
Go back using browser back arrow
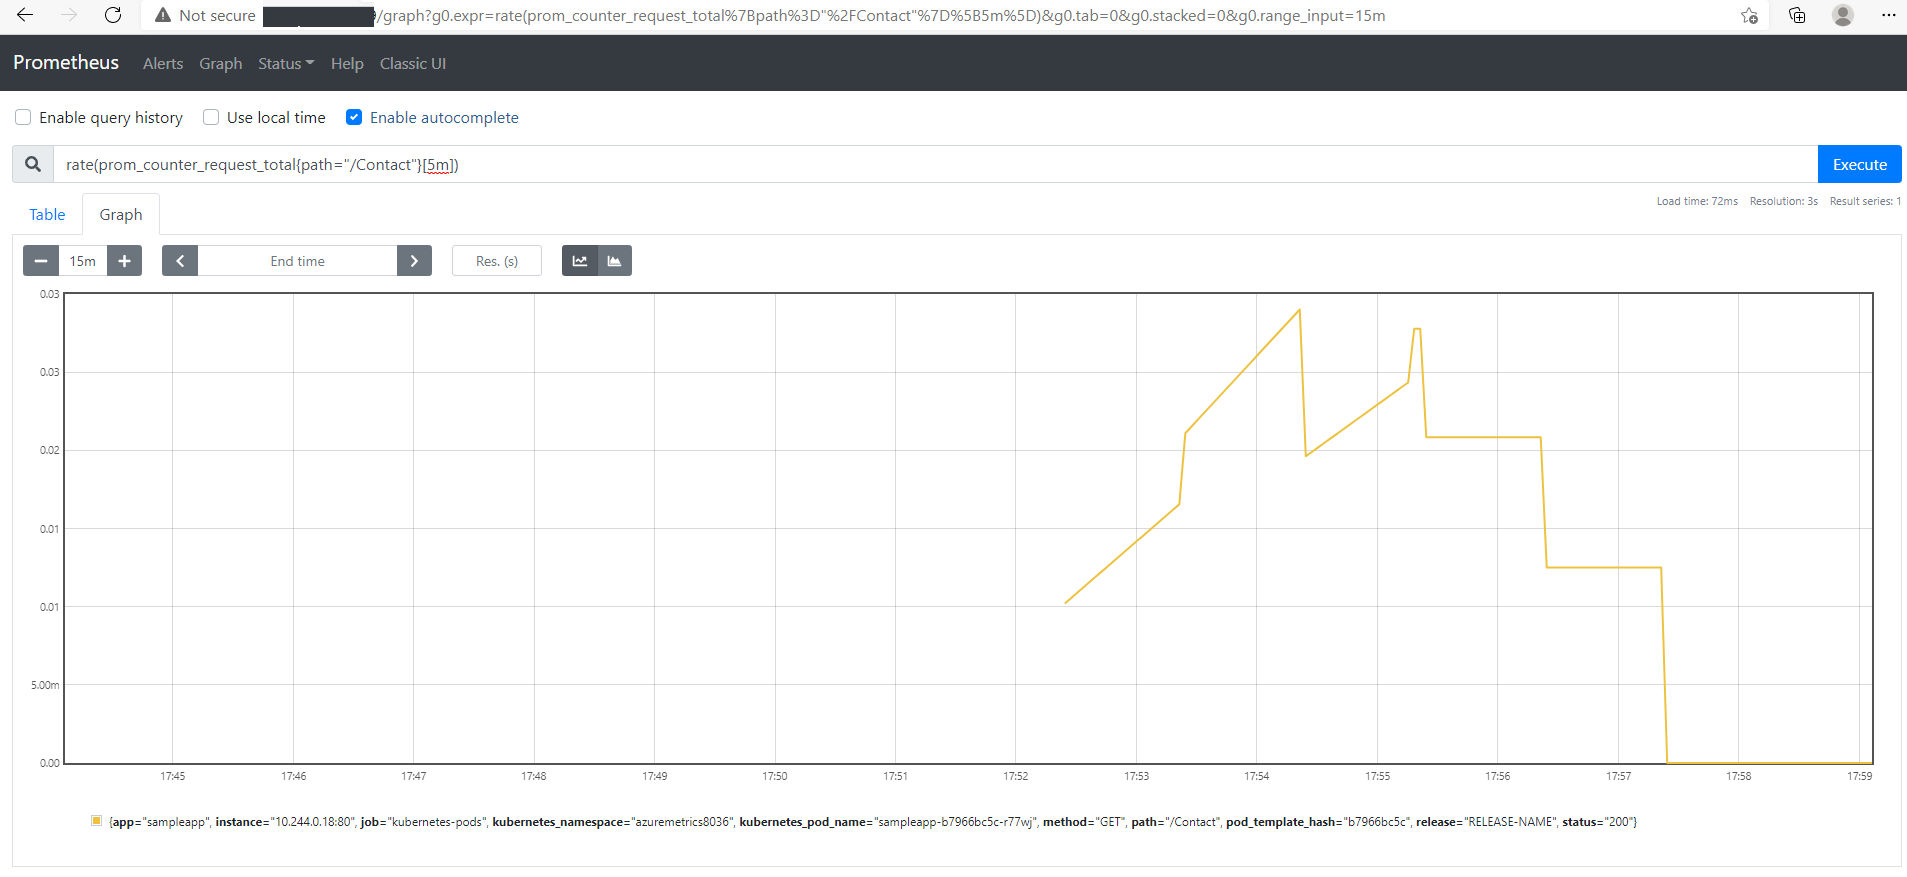25,15
